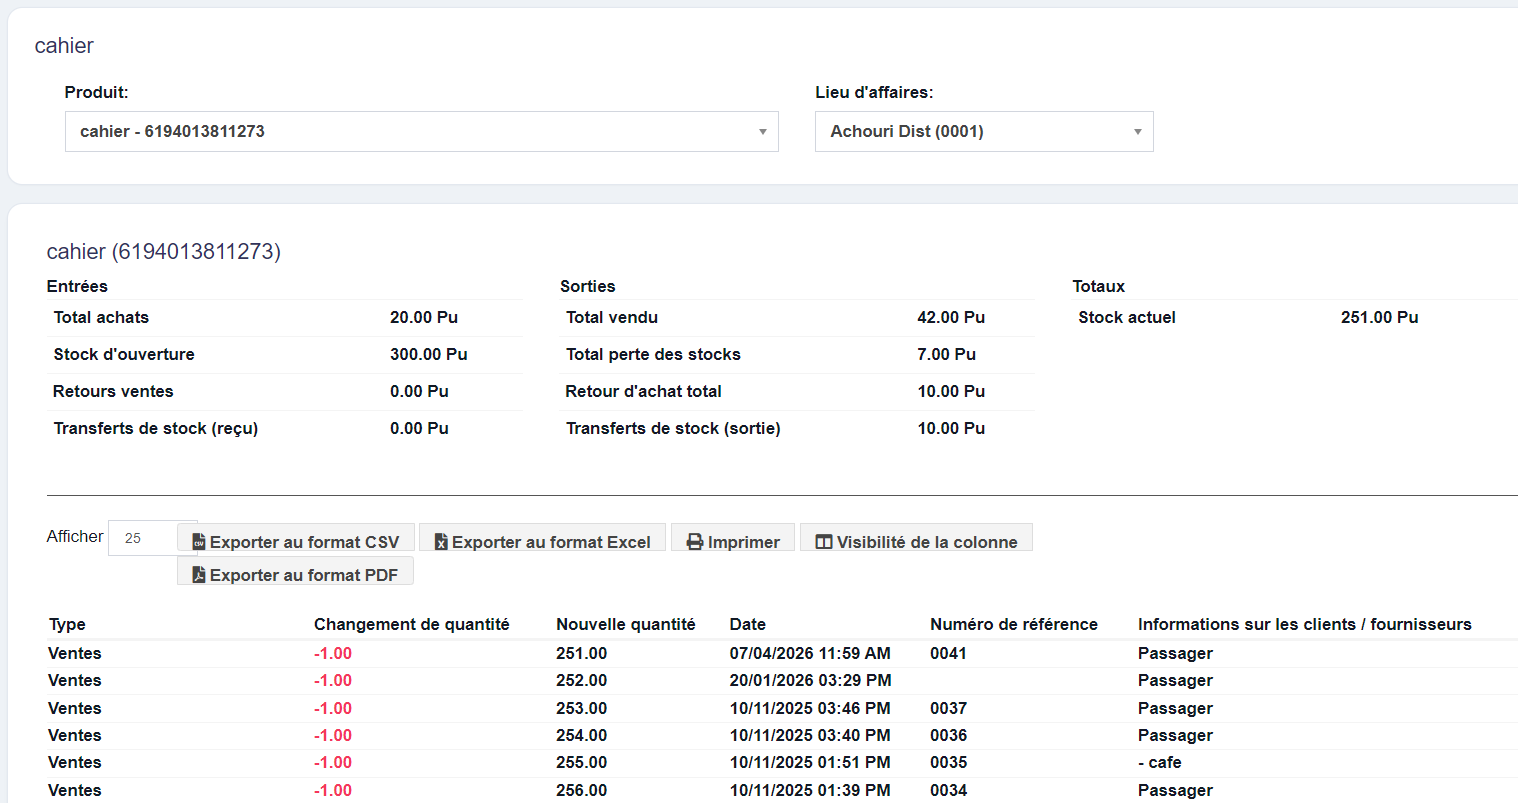1518x803 pixels.
Task: Open the Produit dropdown arrow
Action: pyautogui.click(x=762, y=132)
